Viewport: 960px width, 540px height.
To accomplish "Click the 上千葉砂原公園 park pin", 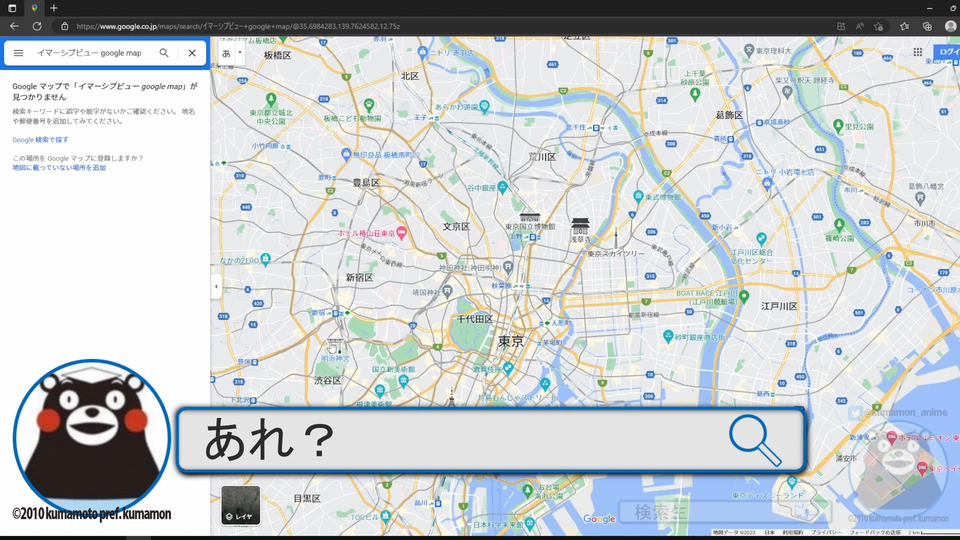I will pyautogui.click(x=695, y=94).
